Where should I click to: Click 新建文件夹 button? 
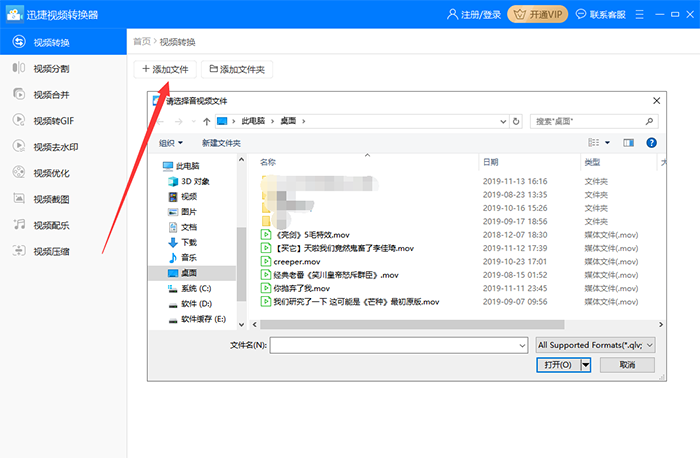click(x=221, y=143)
